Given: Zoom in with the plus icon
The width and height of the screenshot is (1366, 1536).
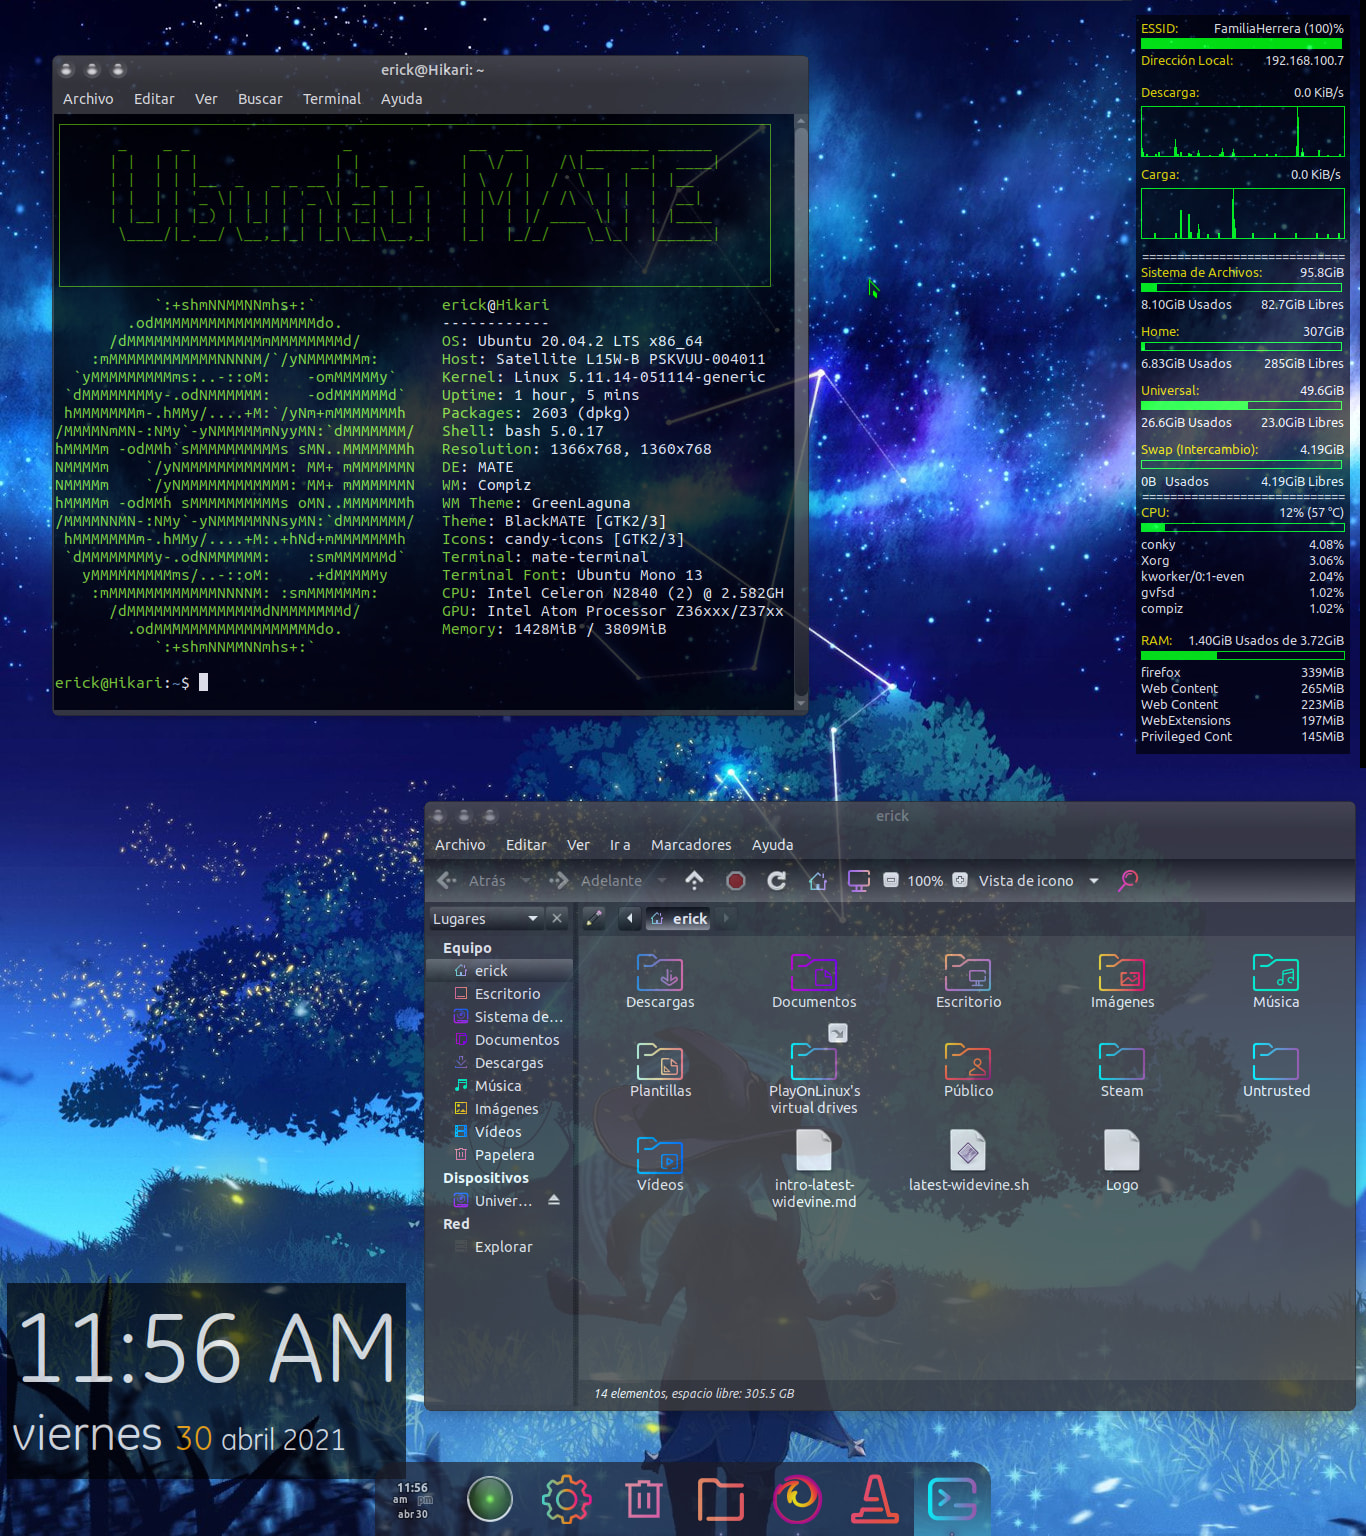Looking at the screenshot, I should click(960, 880).
